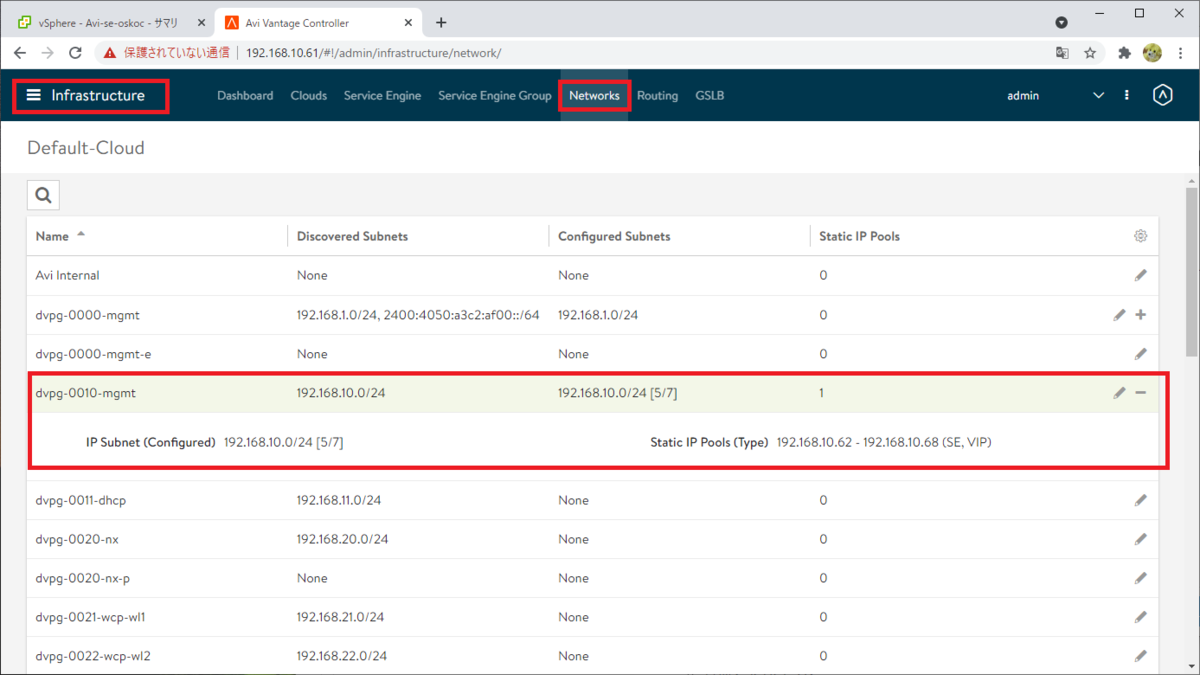
Task: Open the Service Engine tab
Action: 382,95
